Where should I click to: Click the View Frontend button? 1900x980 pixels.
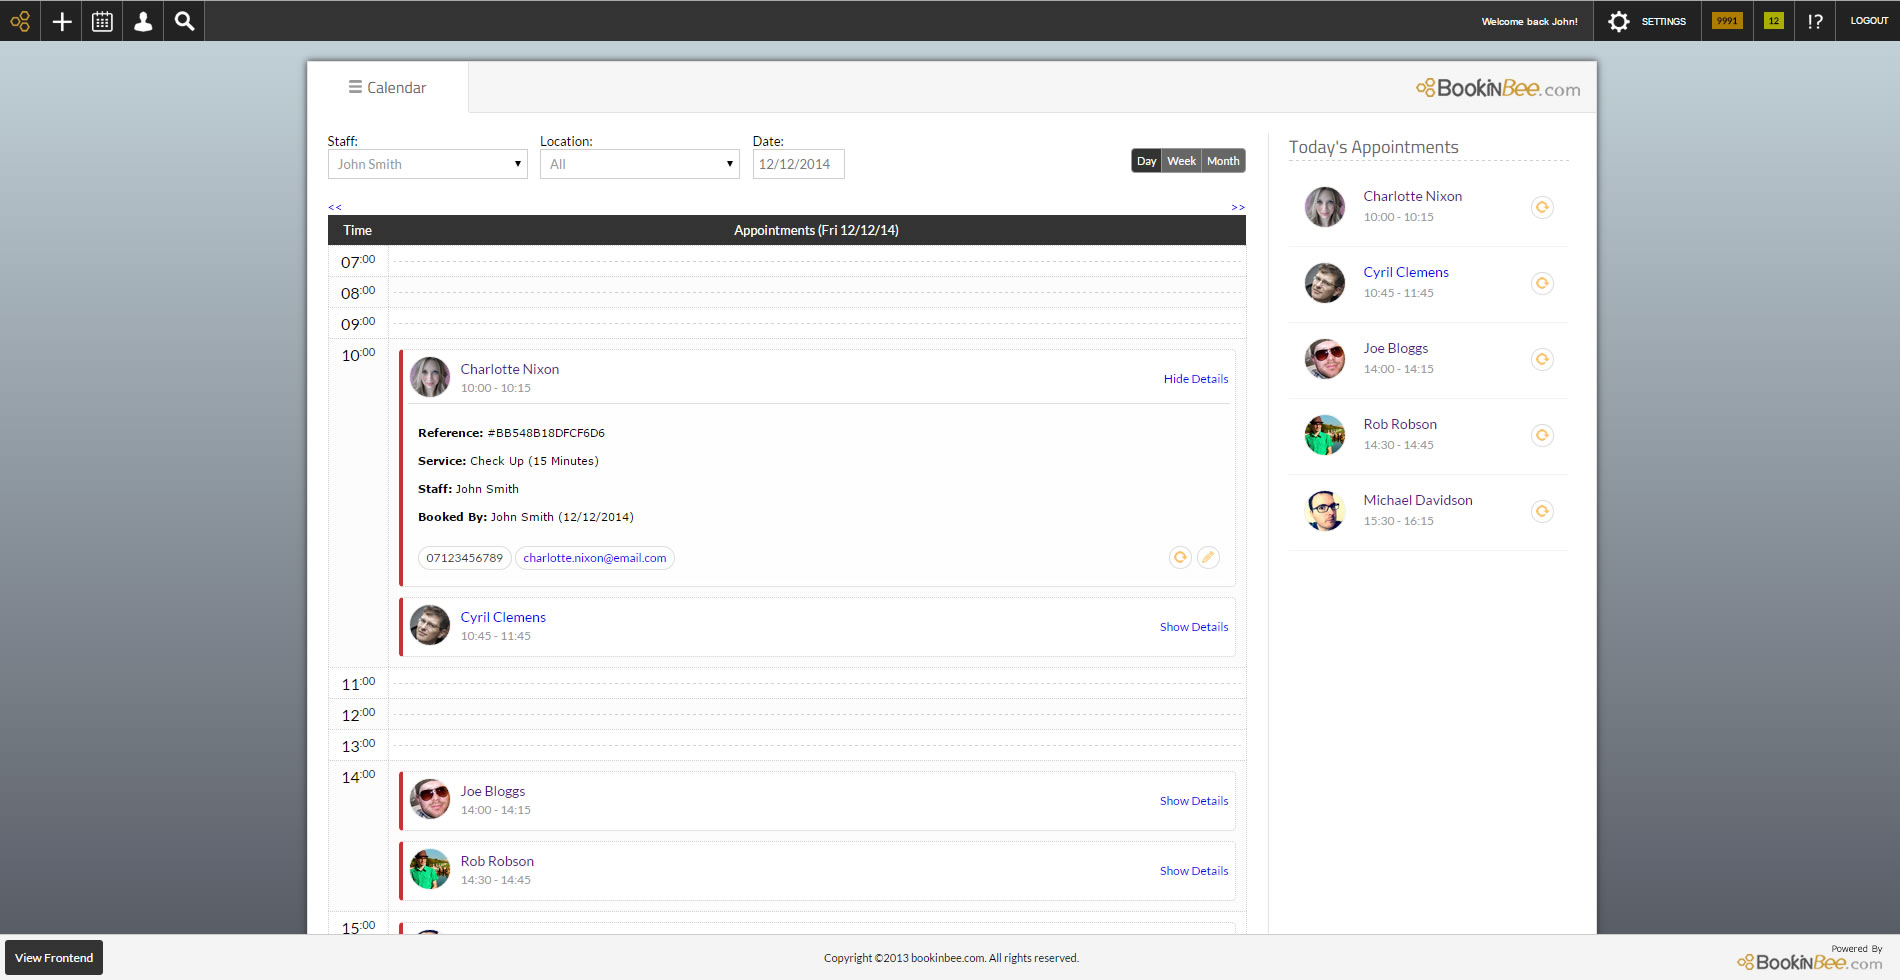coord(54,958)
